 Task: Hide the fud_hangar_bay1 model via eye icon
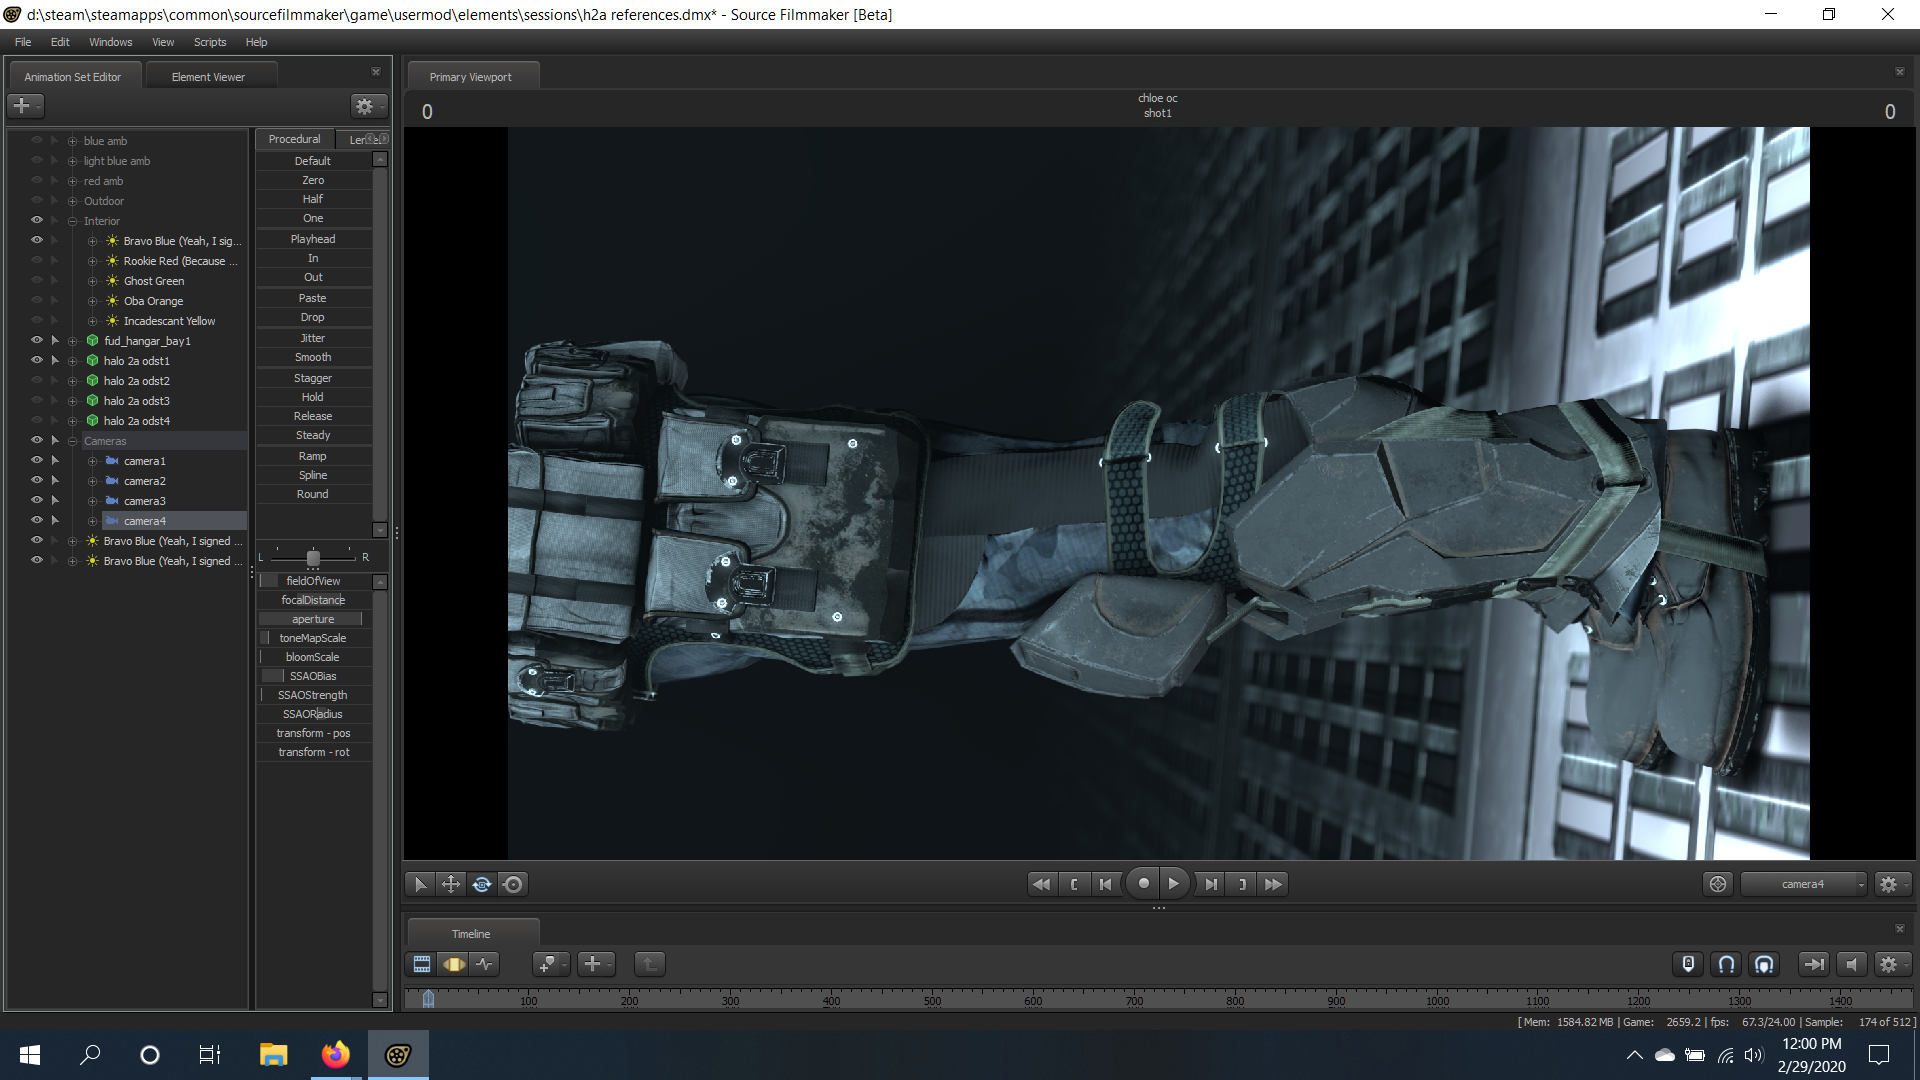click(37, 340)
